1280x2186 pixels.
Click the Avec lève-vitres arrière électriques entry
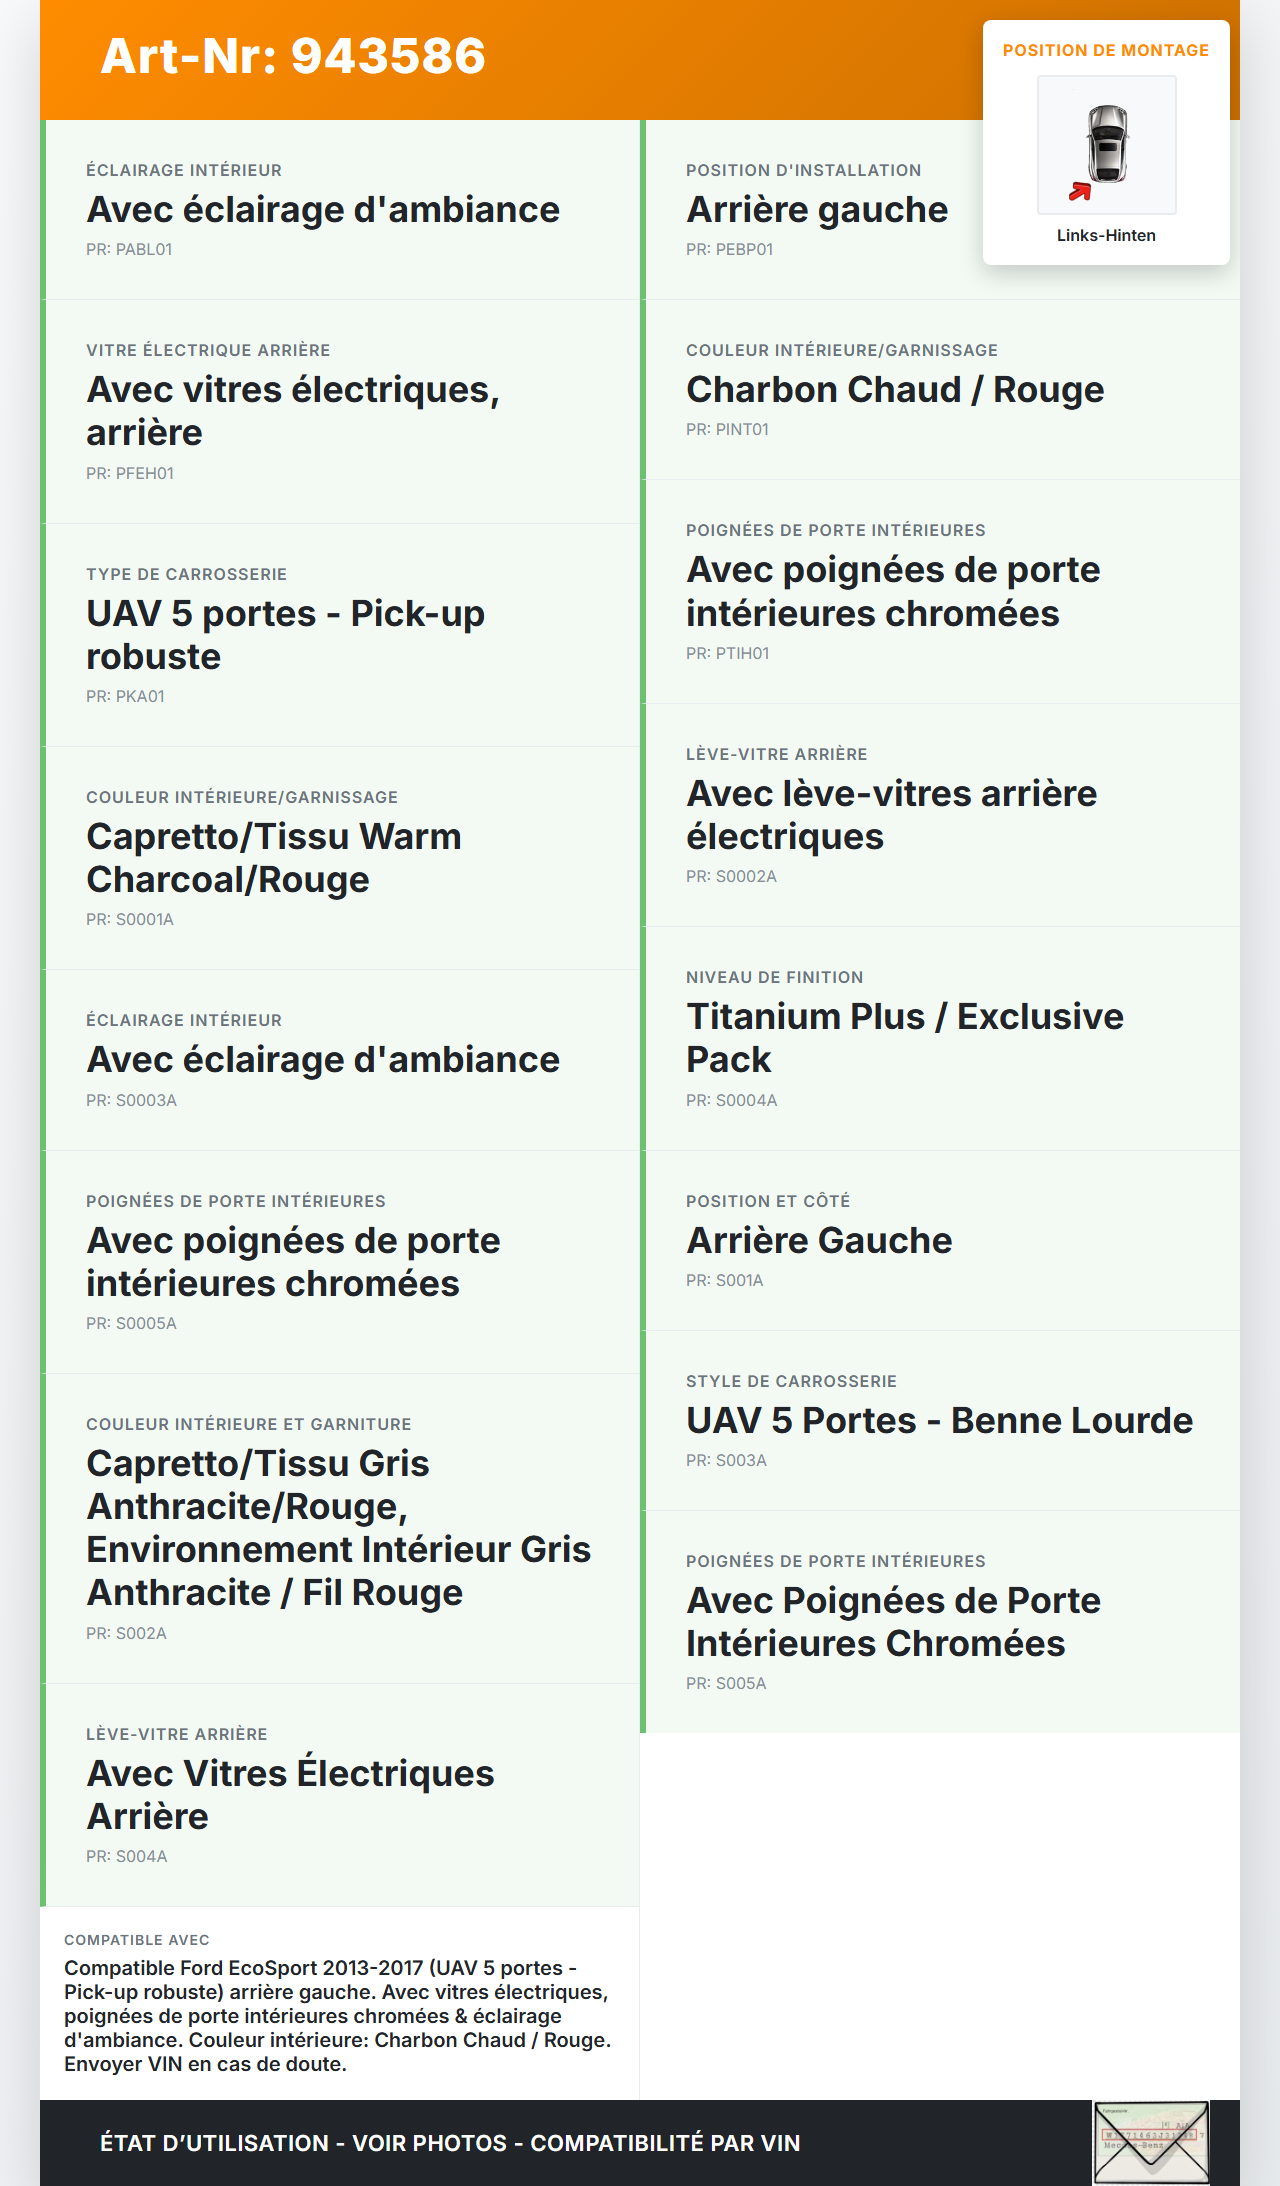891,815
